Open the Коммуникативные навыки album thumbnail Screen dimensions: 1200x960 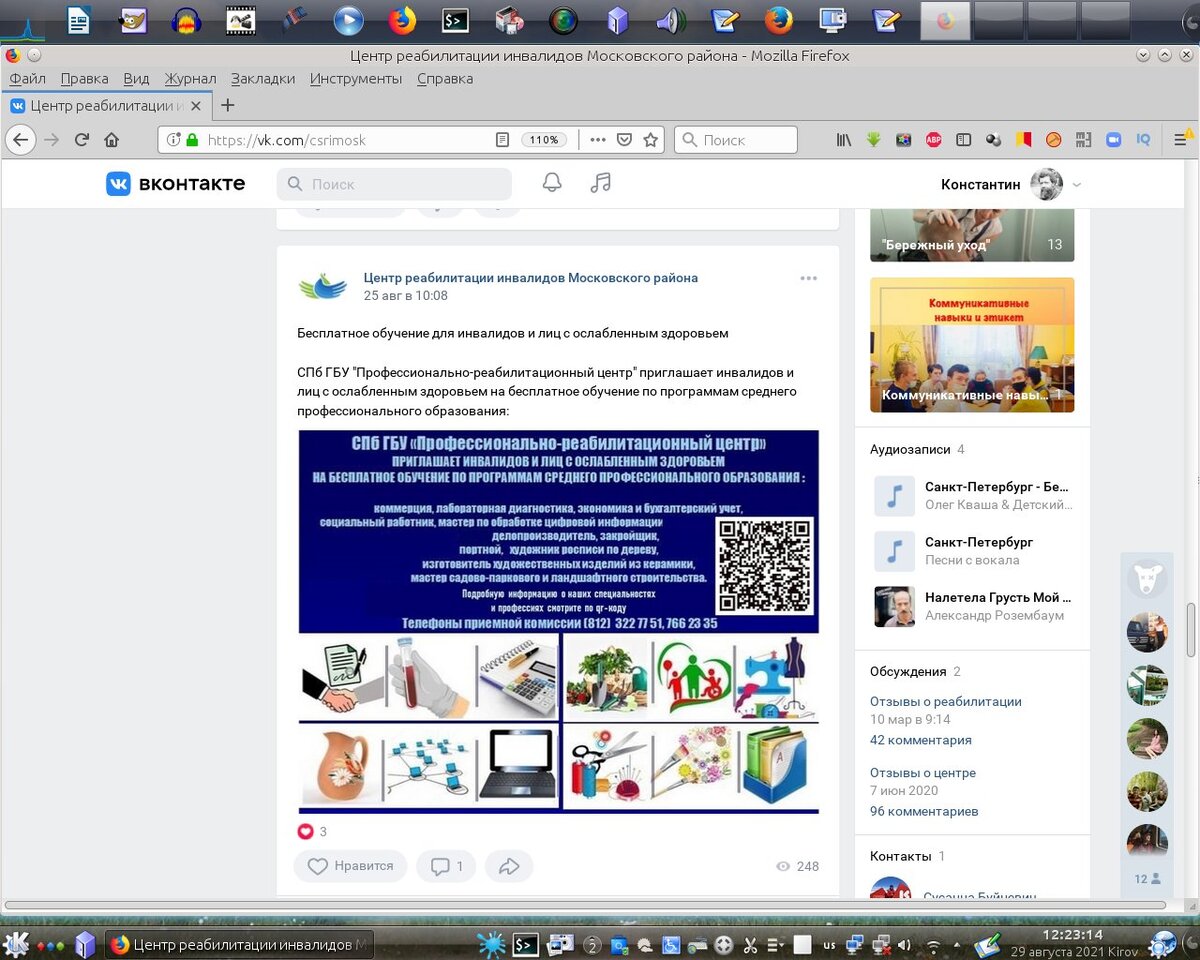(x=972, y=345)
